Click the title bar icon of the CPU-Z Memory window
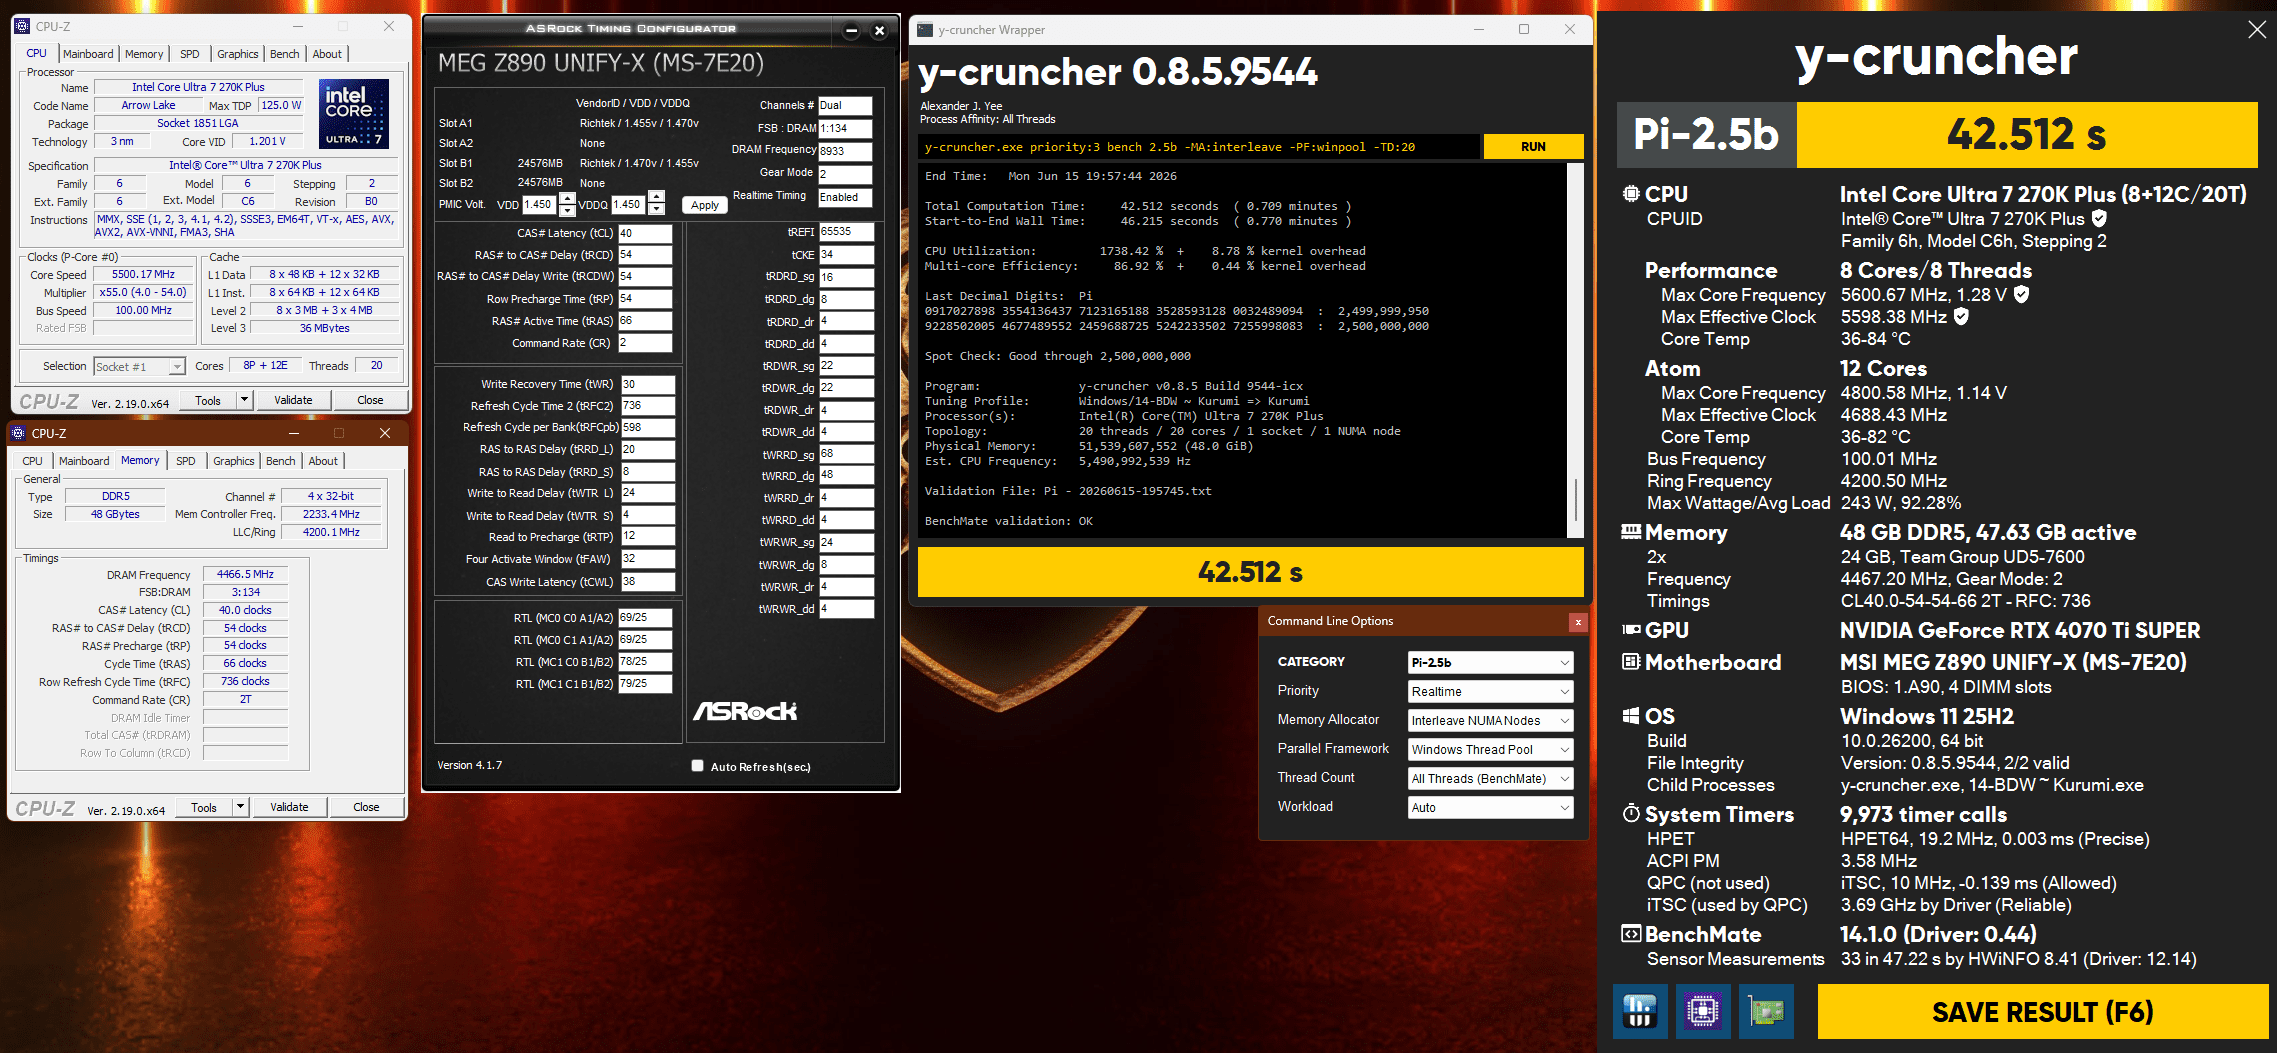This screenshot has height=1053, width=2277. [x=18, y=433]
